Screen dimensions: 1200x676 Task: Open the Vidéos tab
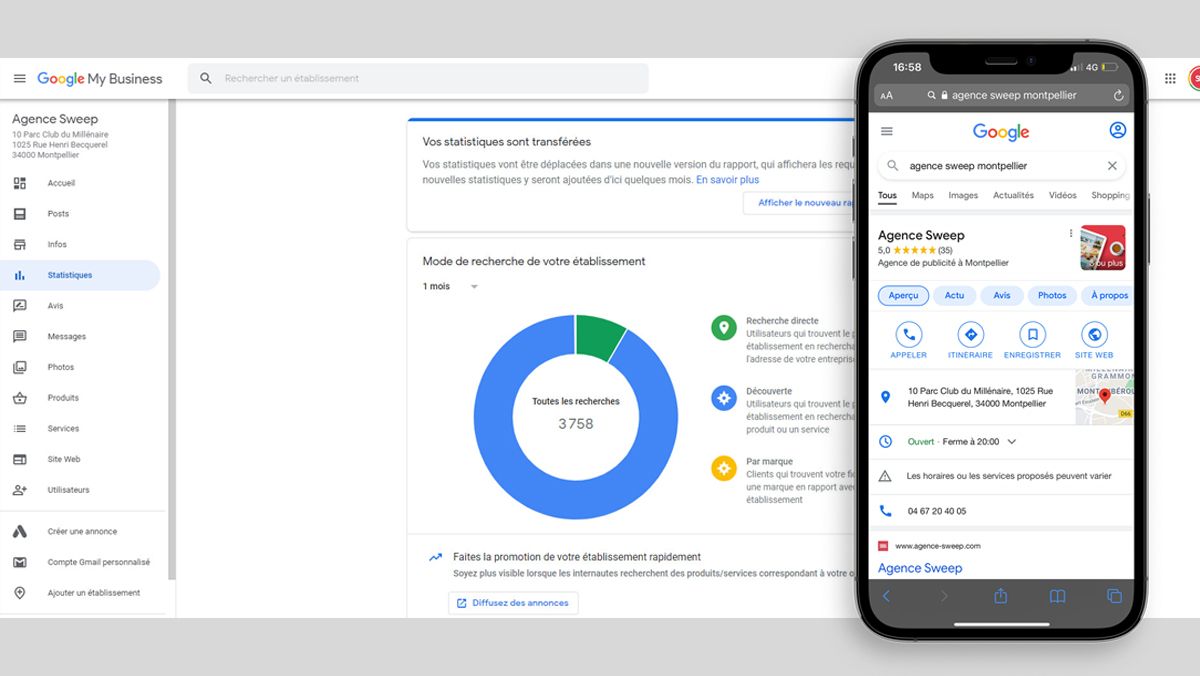(x=1063, y=196)
